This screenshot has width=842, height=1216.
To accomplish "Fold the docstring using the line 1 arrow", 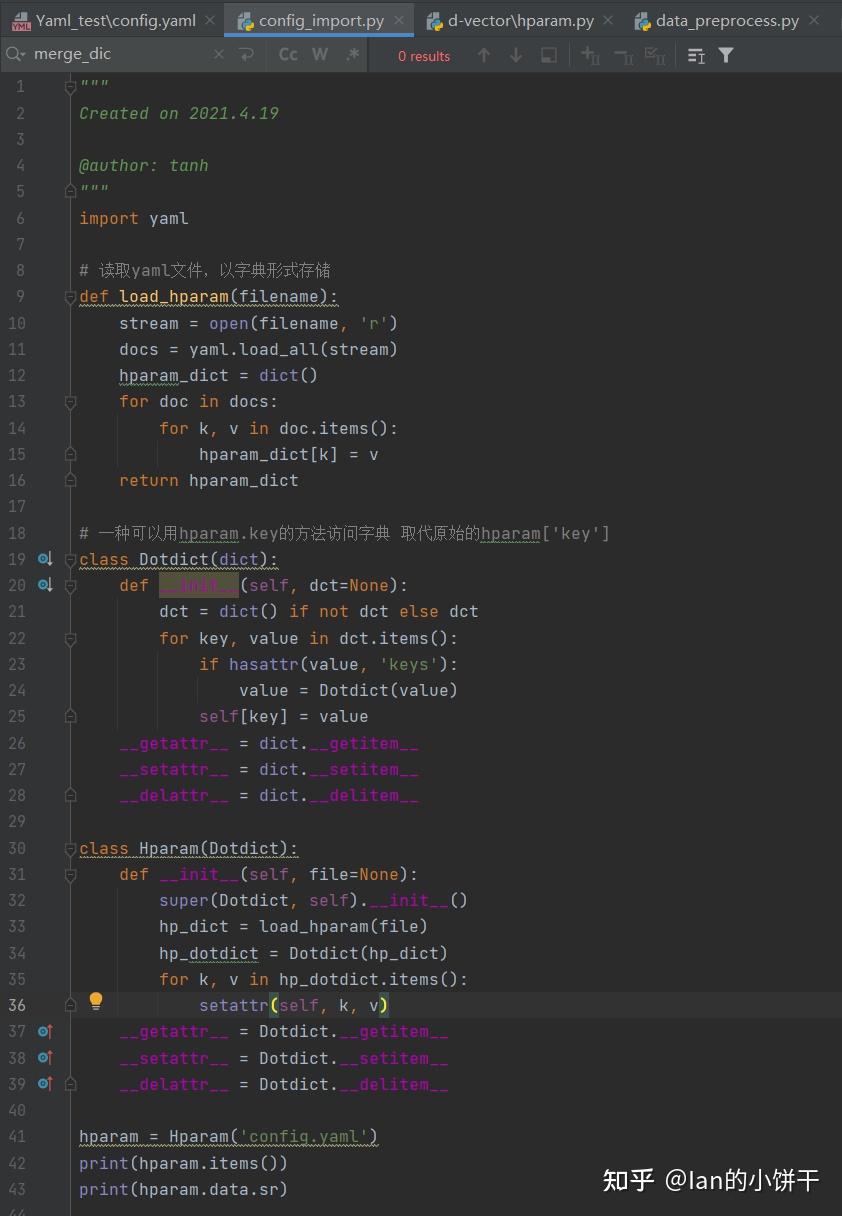I will [x=68, y=86].
